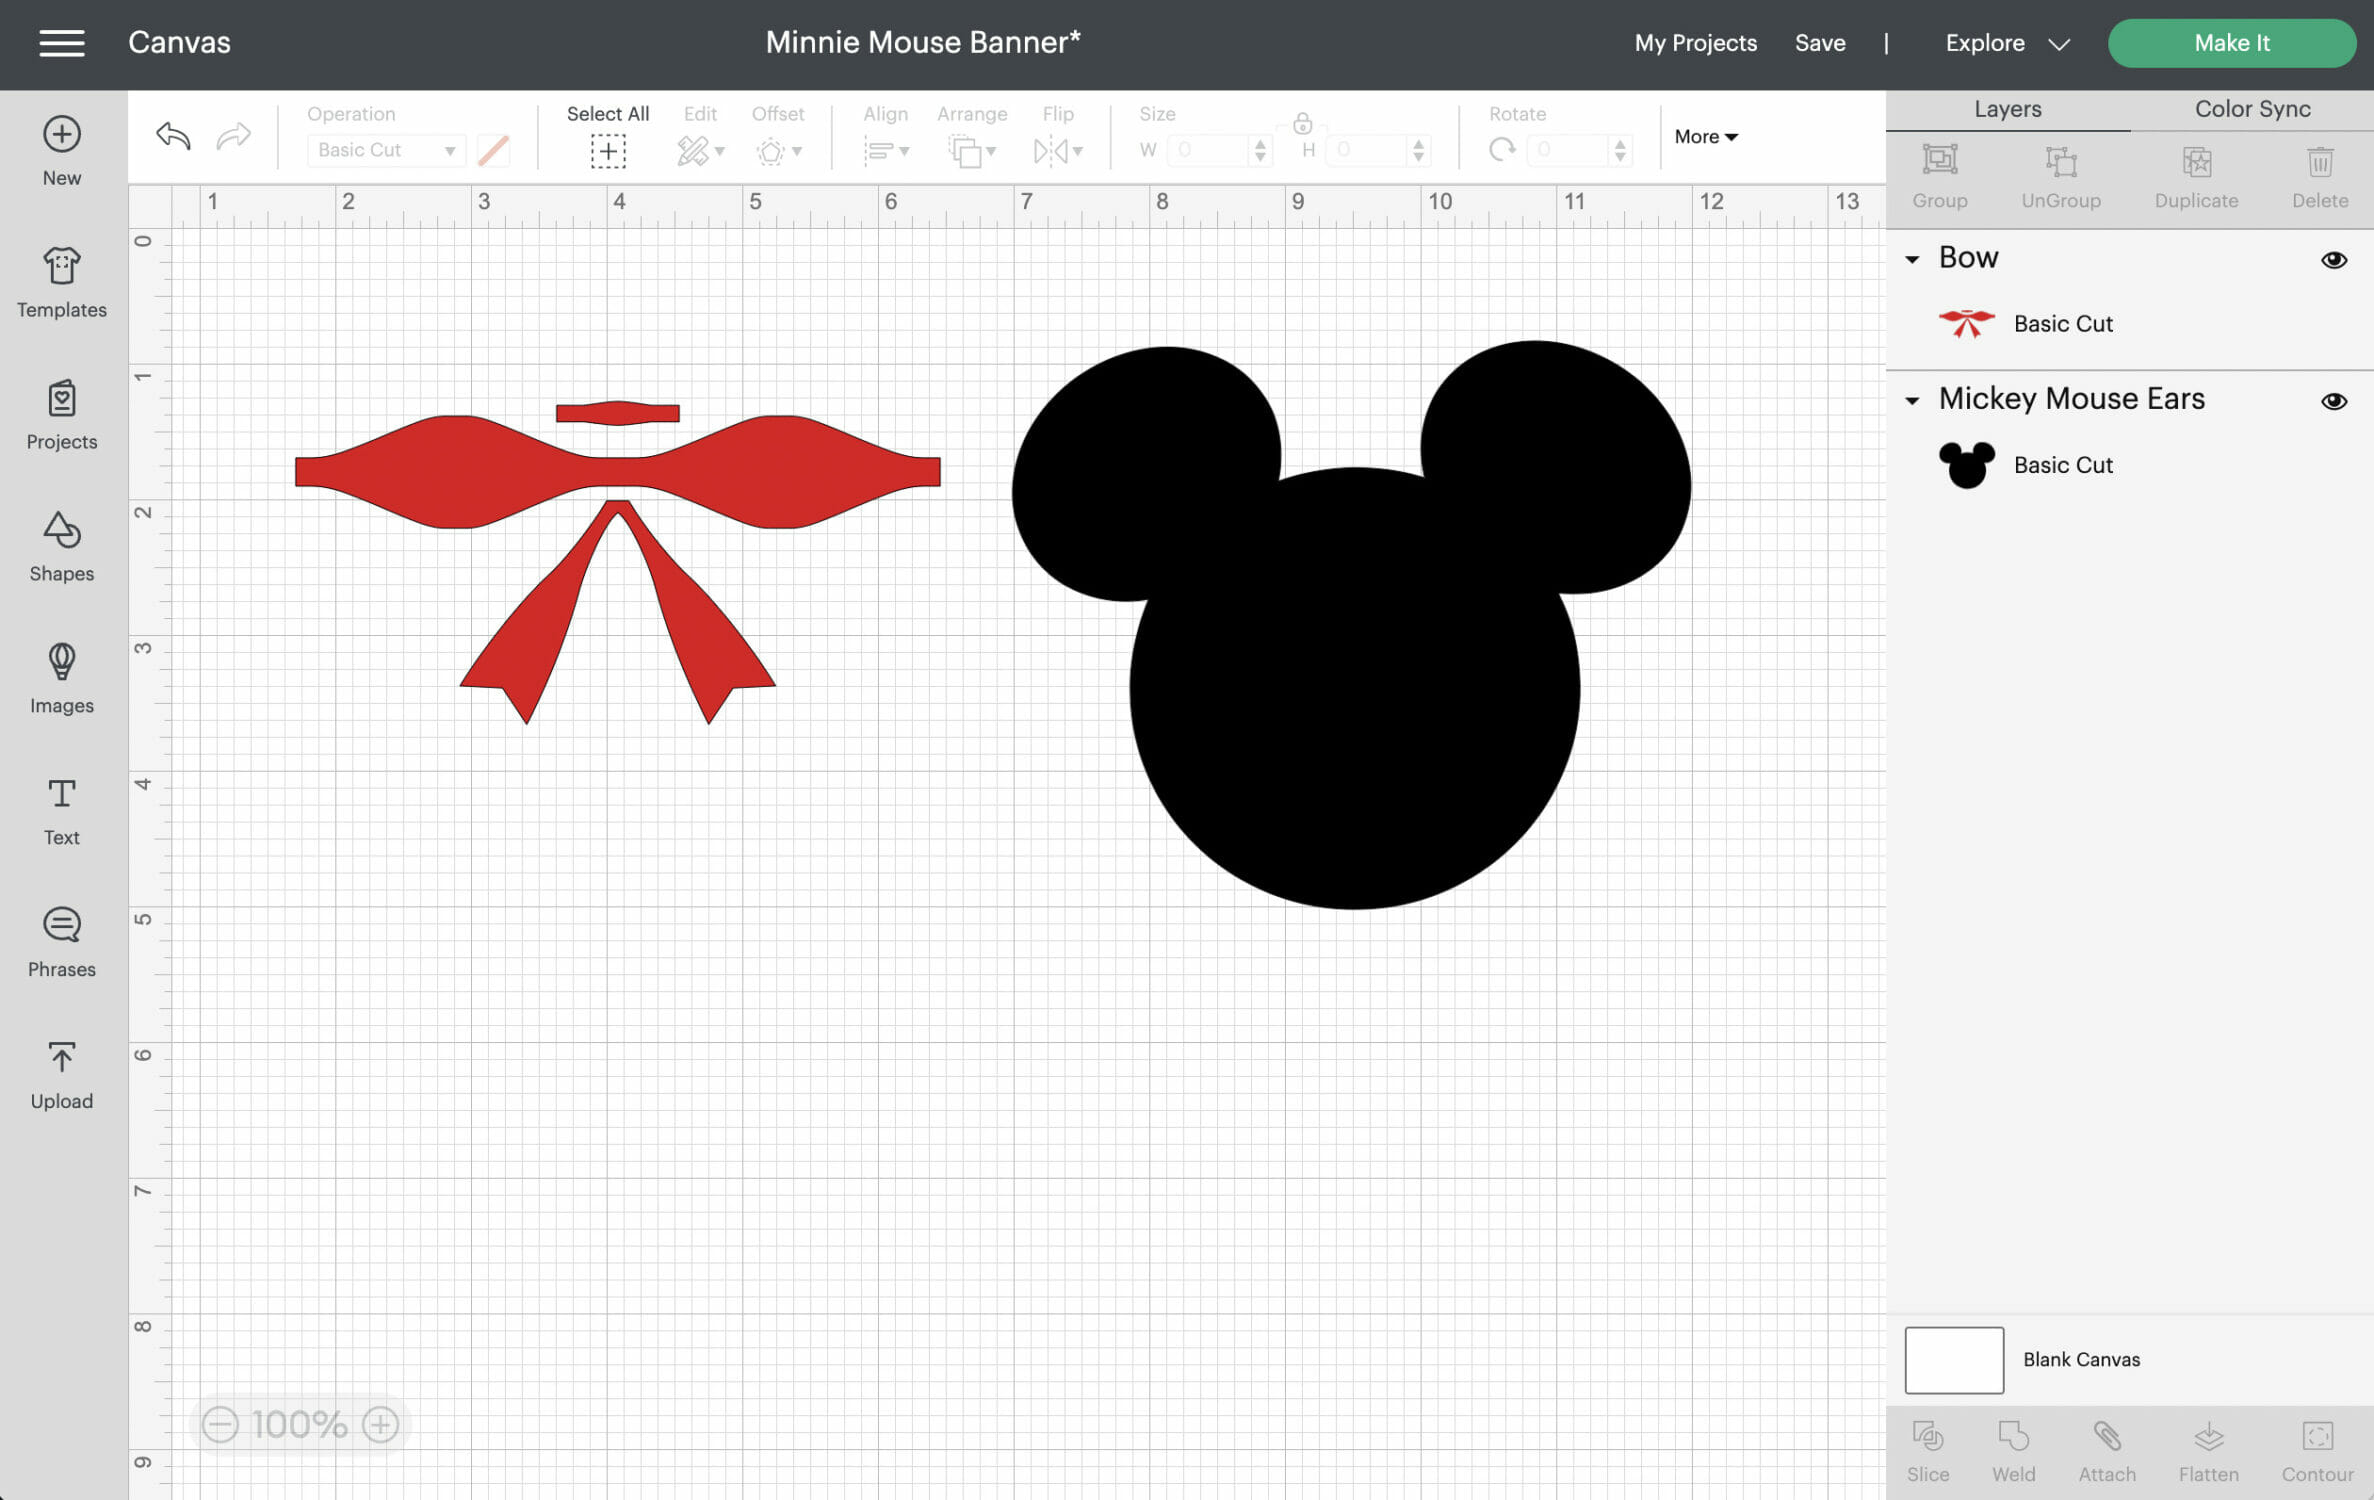
Task: Zoom in with the plus icon
Action: click(x=380, y=1424)
